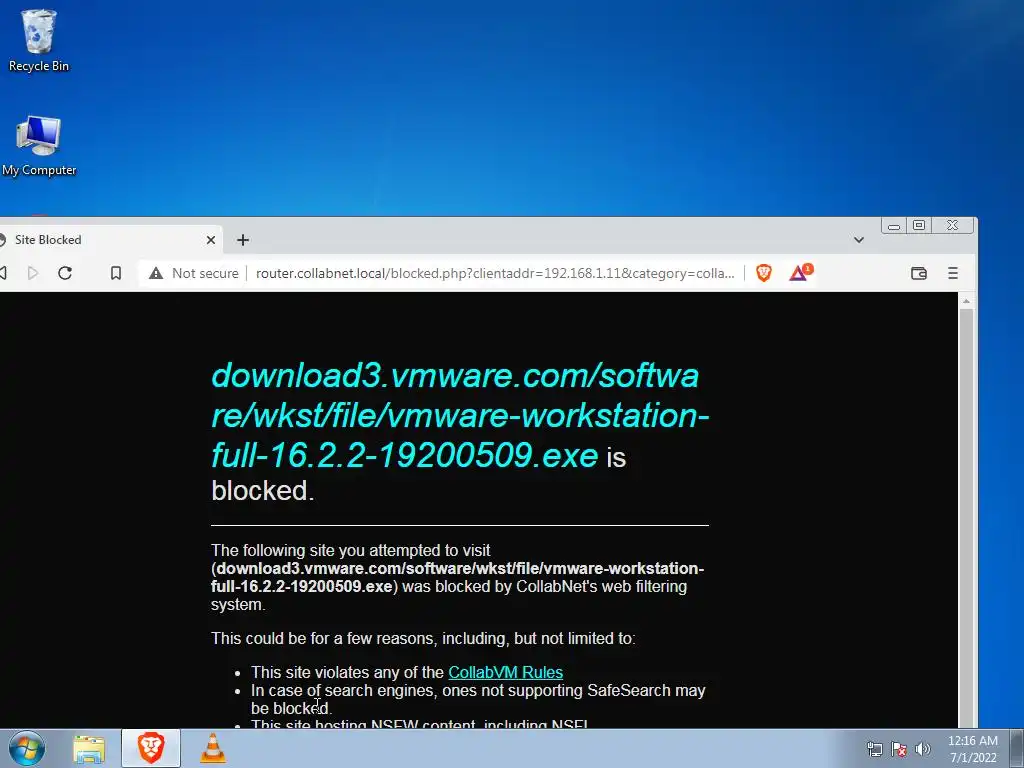Open Brave Rewards triangle icon
The height and width of the screenshot is (768, 1024).
(799, 272)
